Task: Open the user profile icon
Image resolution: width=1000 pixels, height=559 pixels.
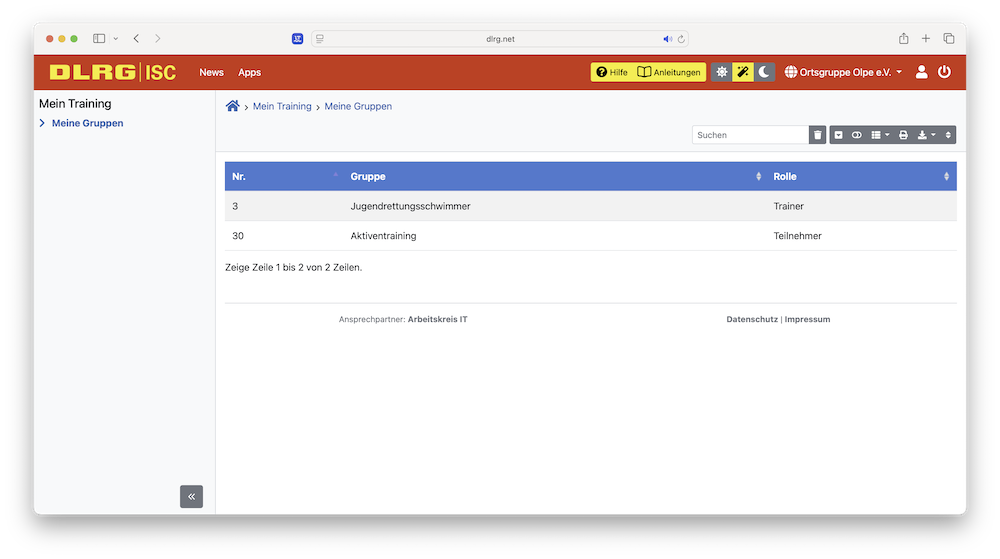Action: coord(921,72)
